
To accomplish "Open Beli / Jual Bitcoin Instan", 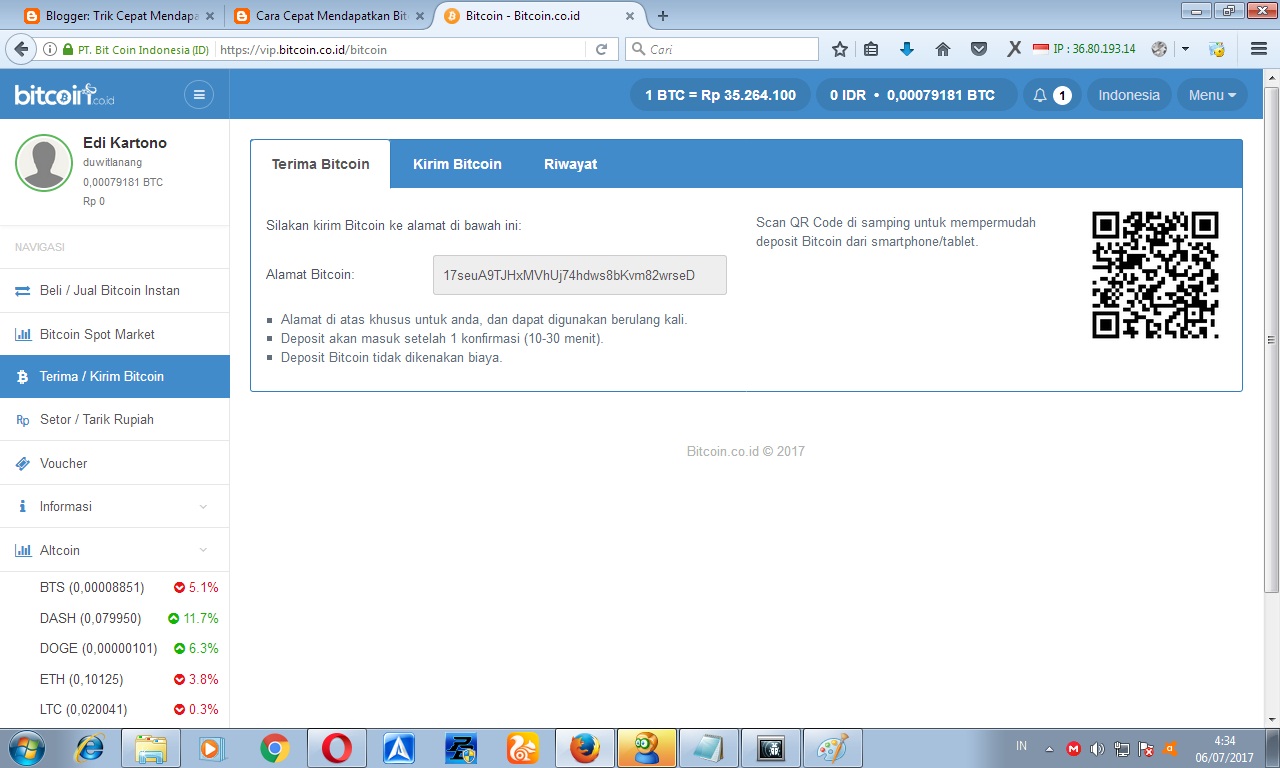I will [x=115, y=290].
